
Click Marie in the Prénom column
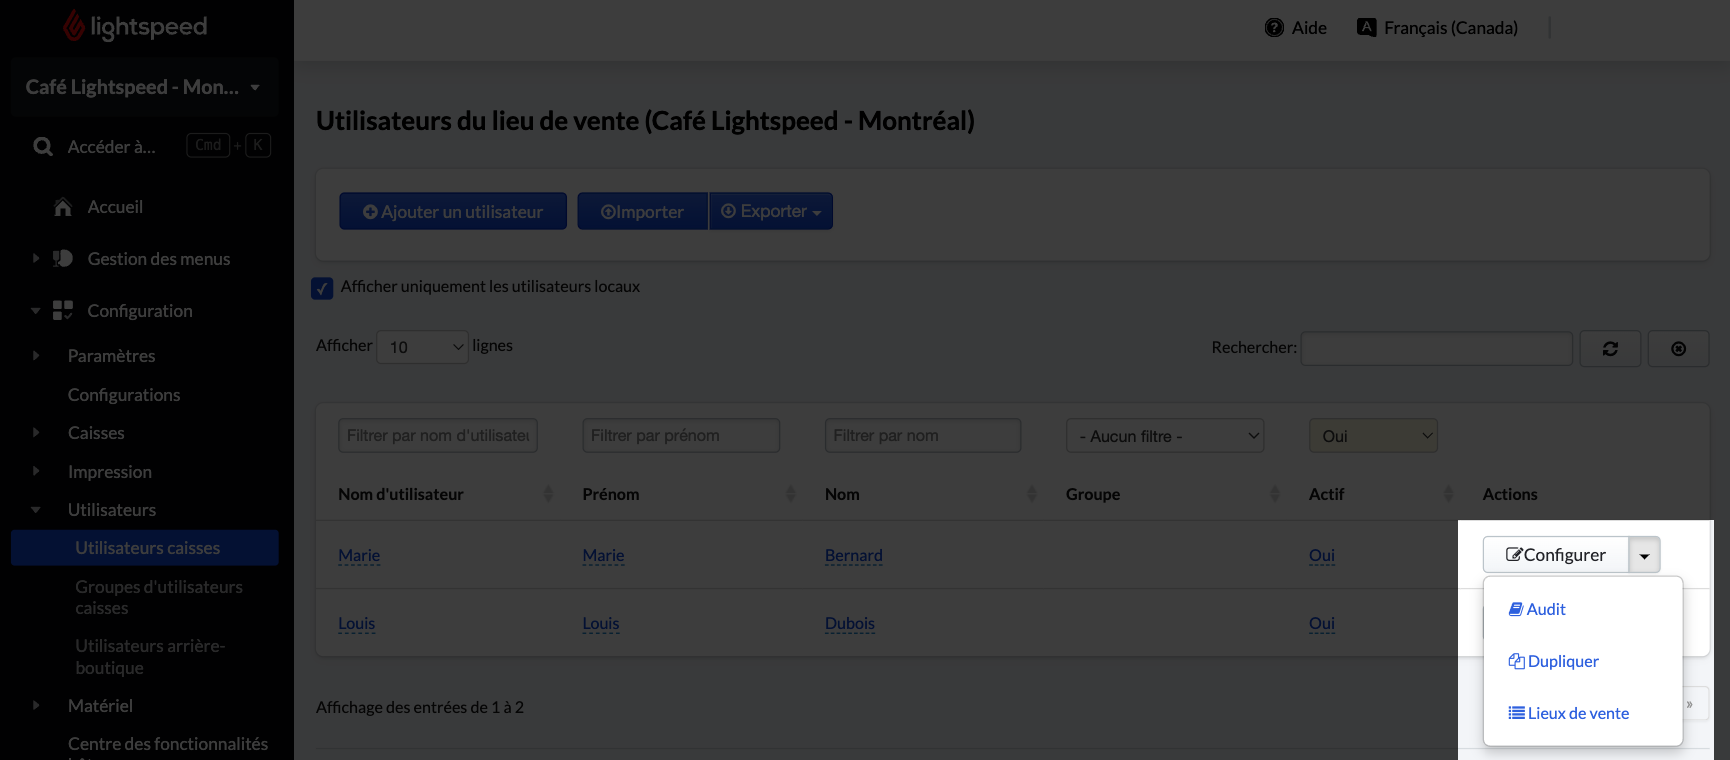coord(603,555)
